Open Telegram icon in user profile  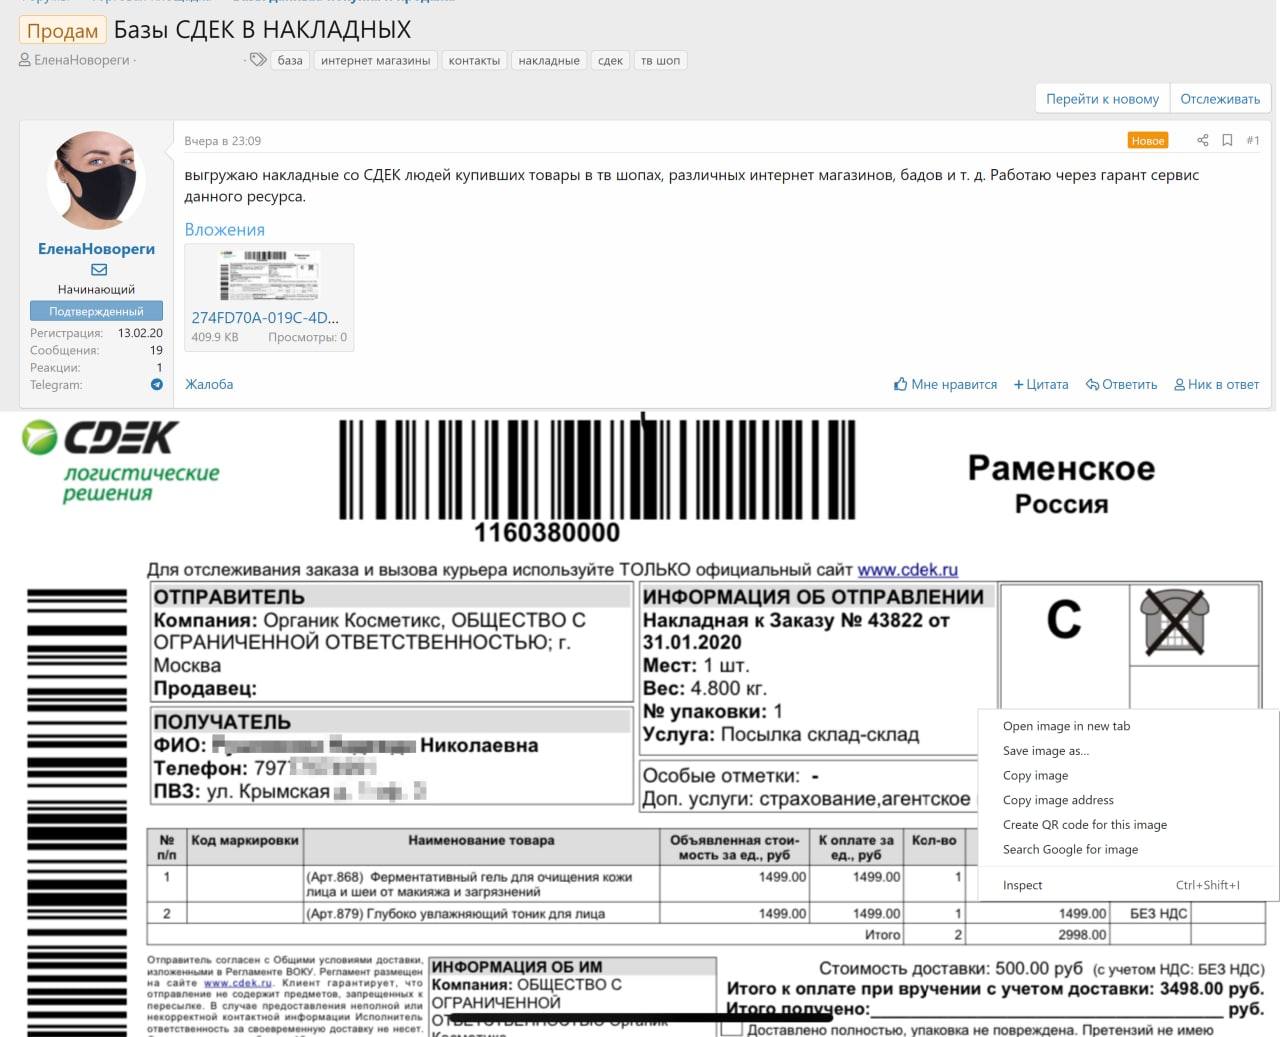(157, 385)
